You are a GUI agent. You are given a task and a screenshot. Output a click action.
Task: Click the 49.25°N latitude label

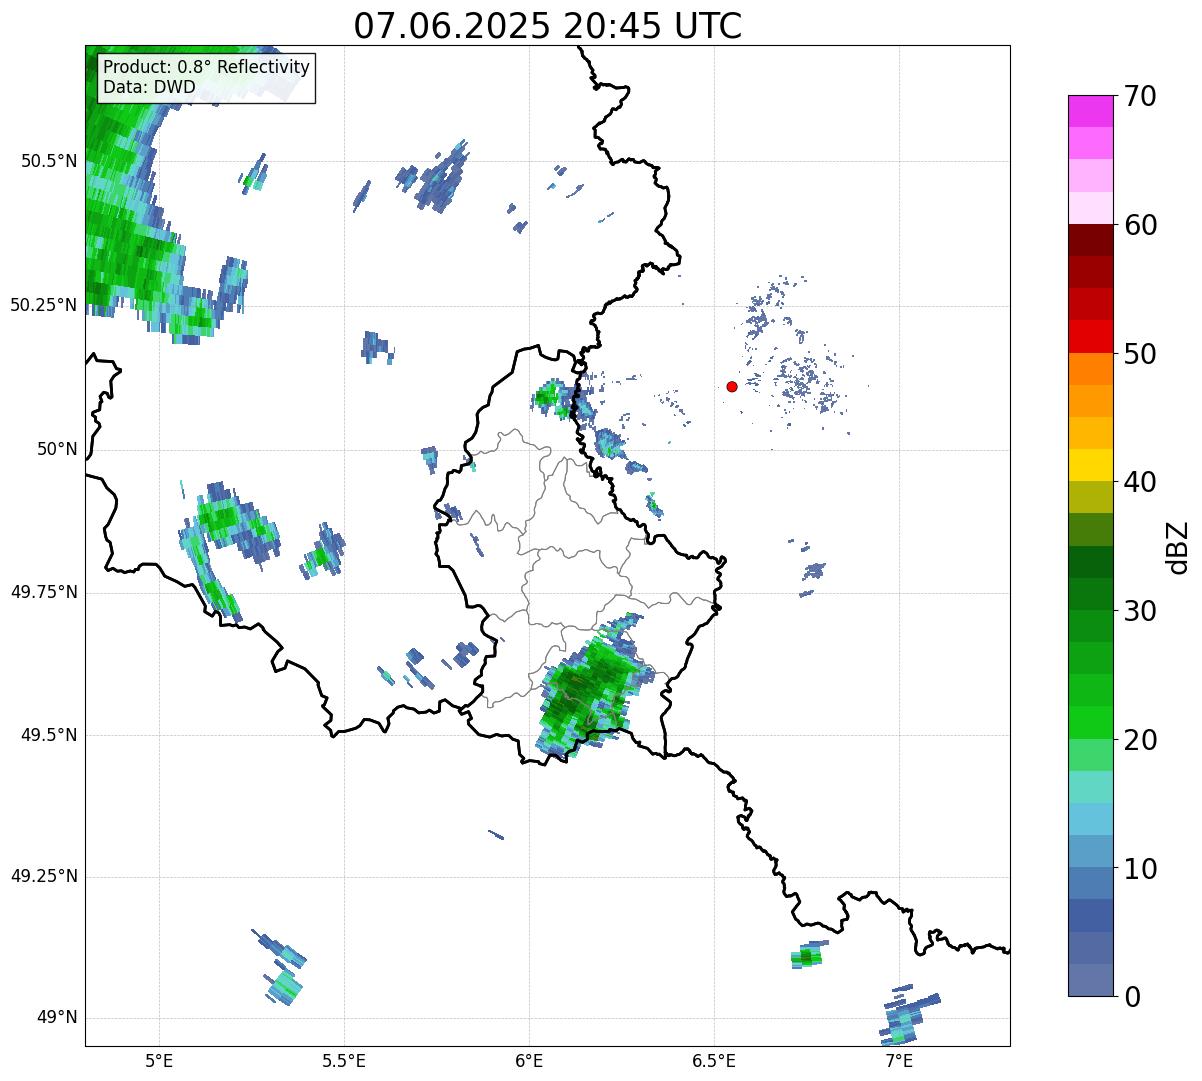(x=43, y=876)
